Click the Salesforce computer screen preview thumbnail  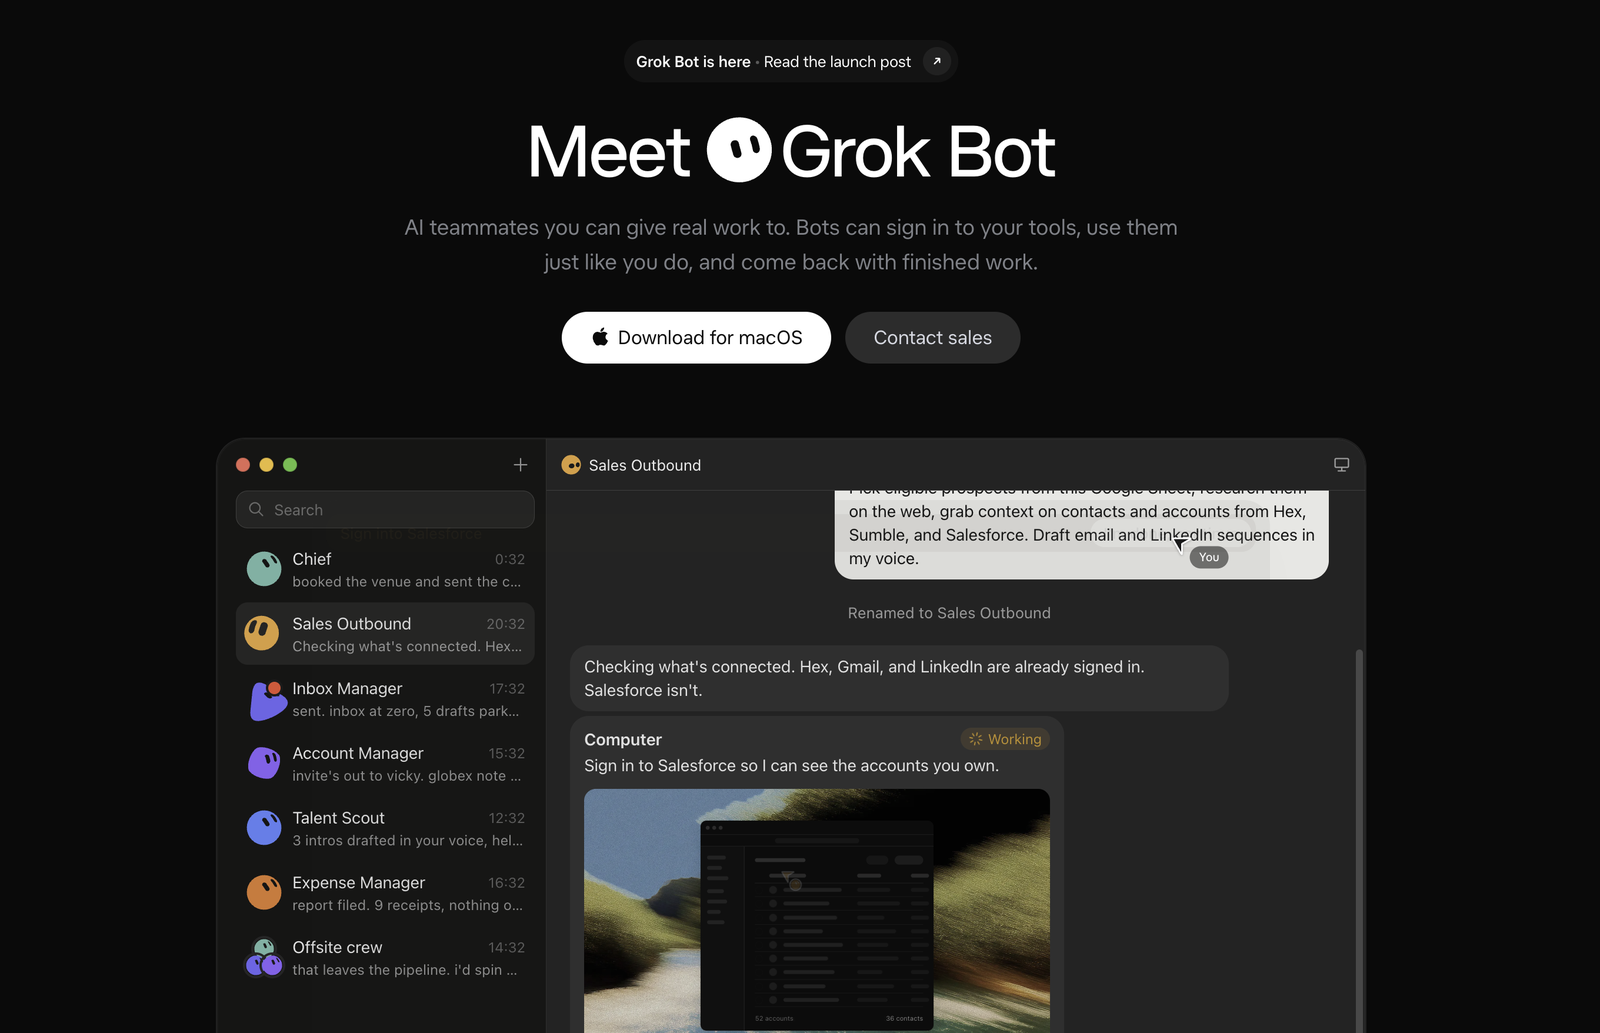click(x=817, y=910)
